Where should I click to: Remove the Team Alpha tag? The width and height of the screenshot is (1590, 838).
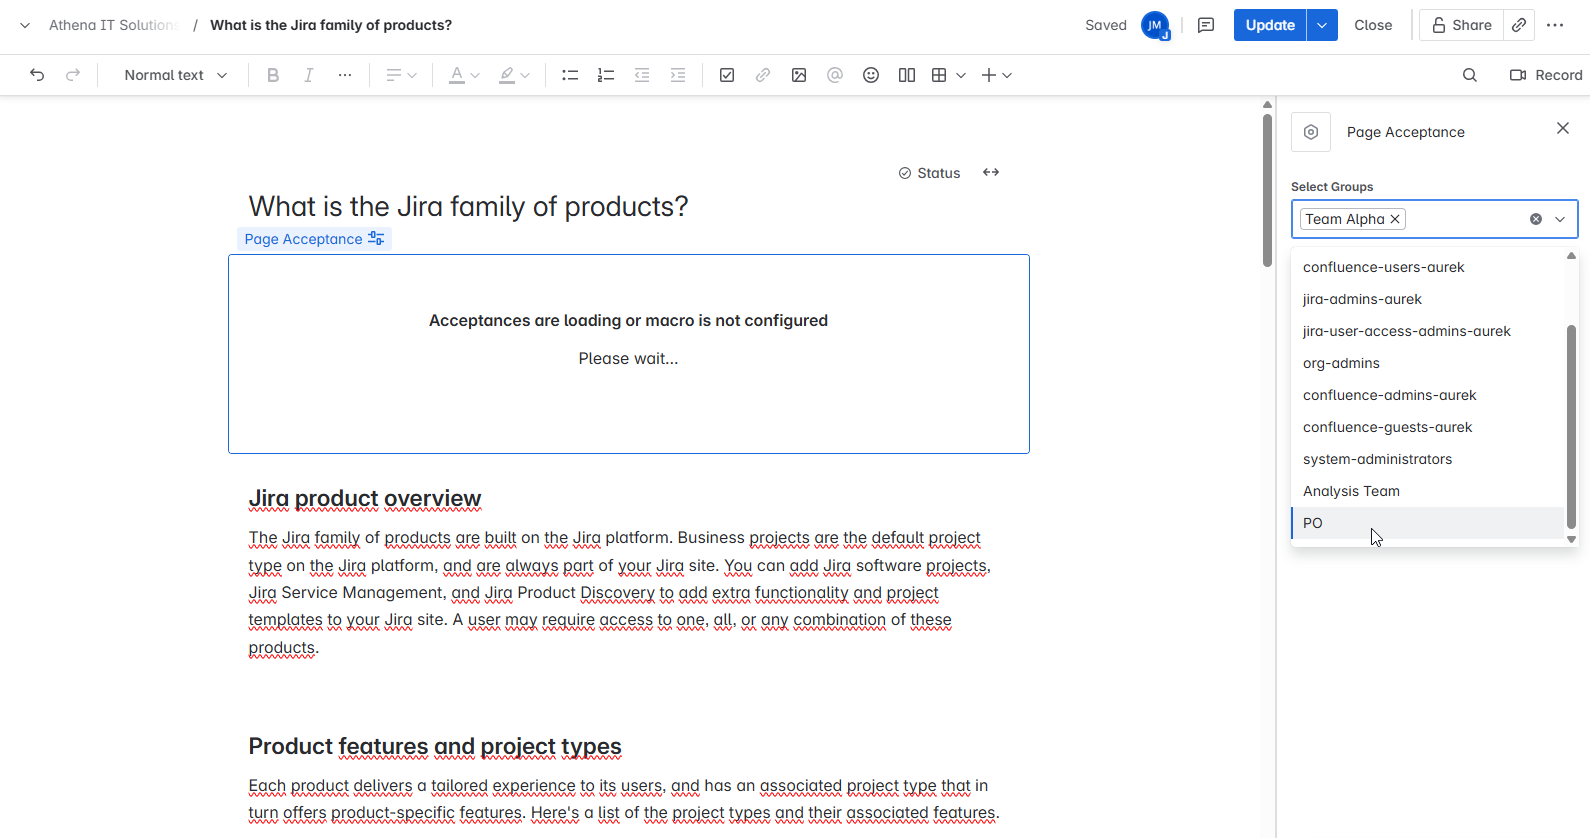pos(1395,219)
